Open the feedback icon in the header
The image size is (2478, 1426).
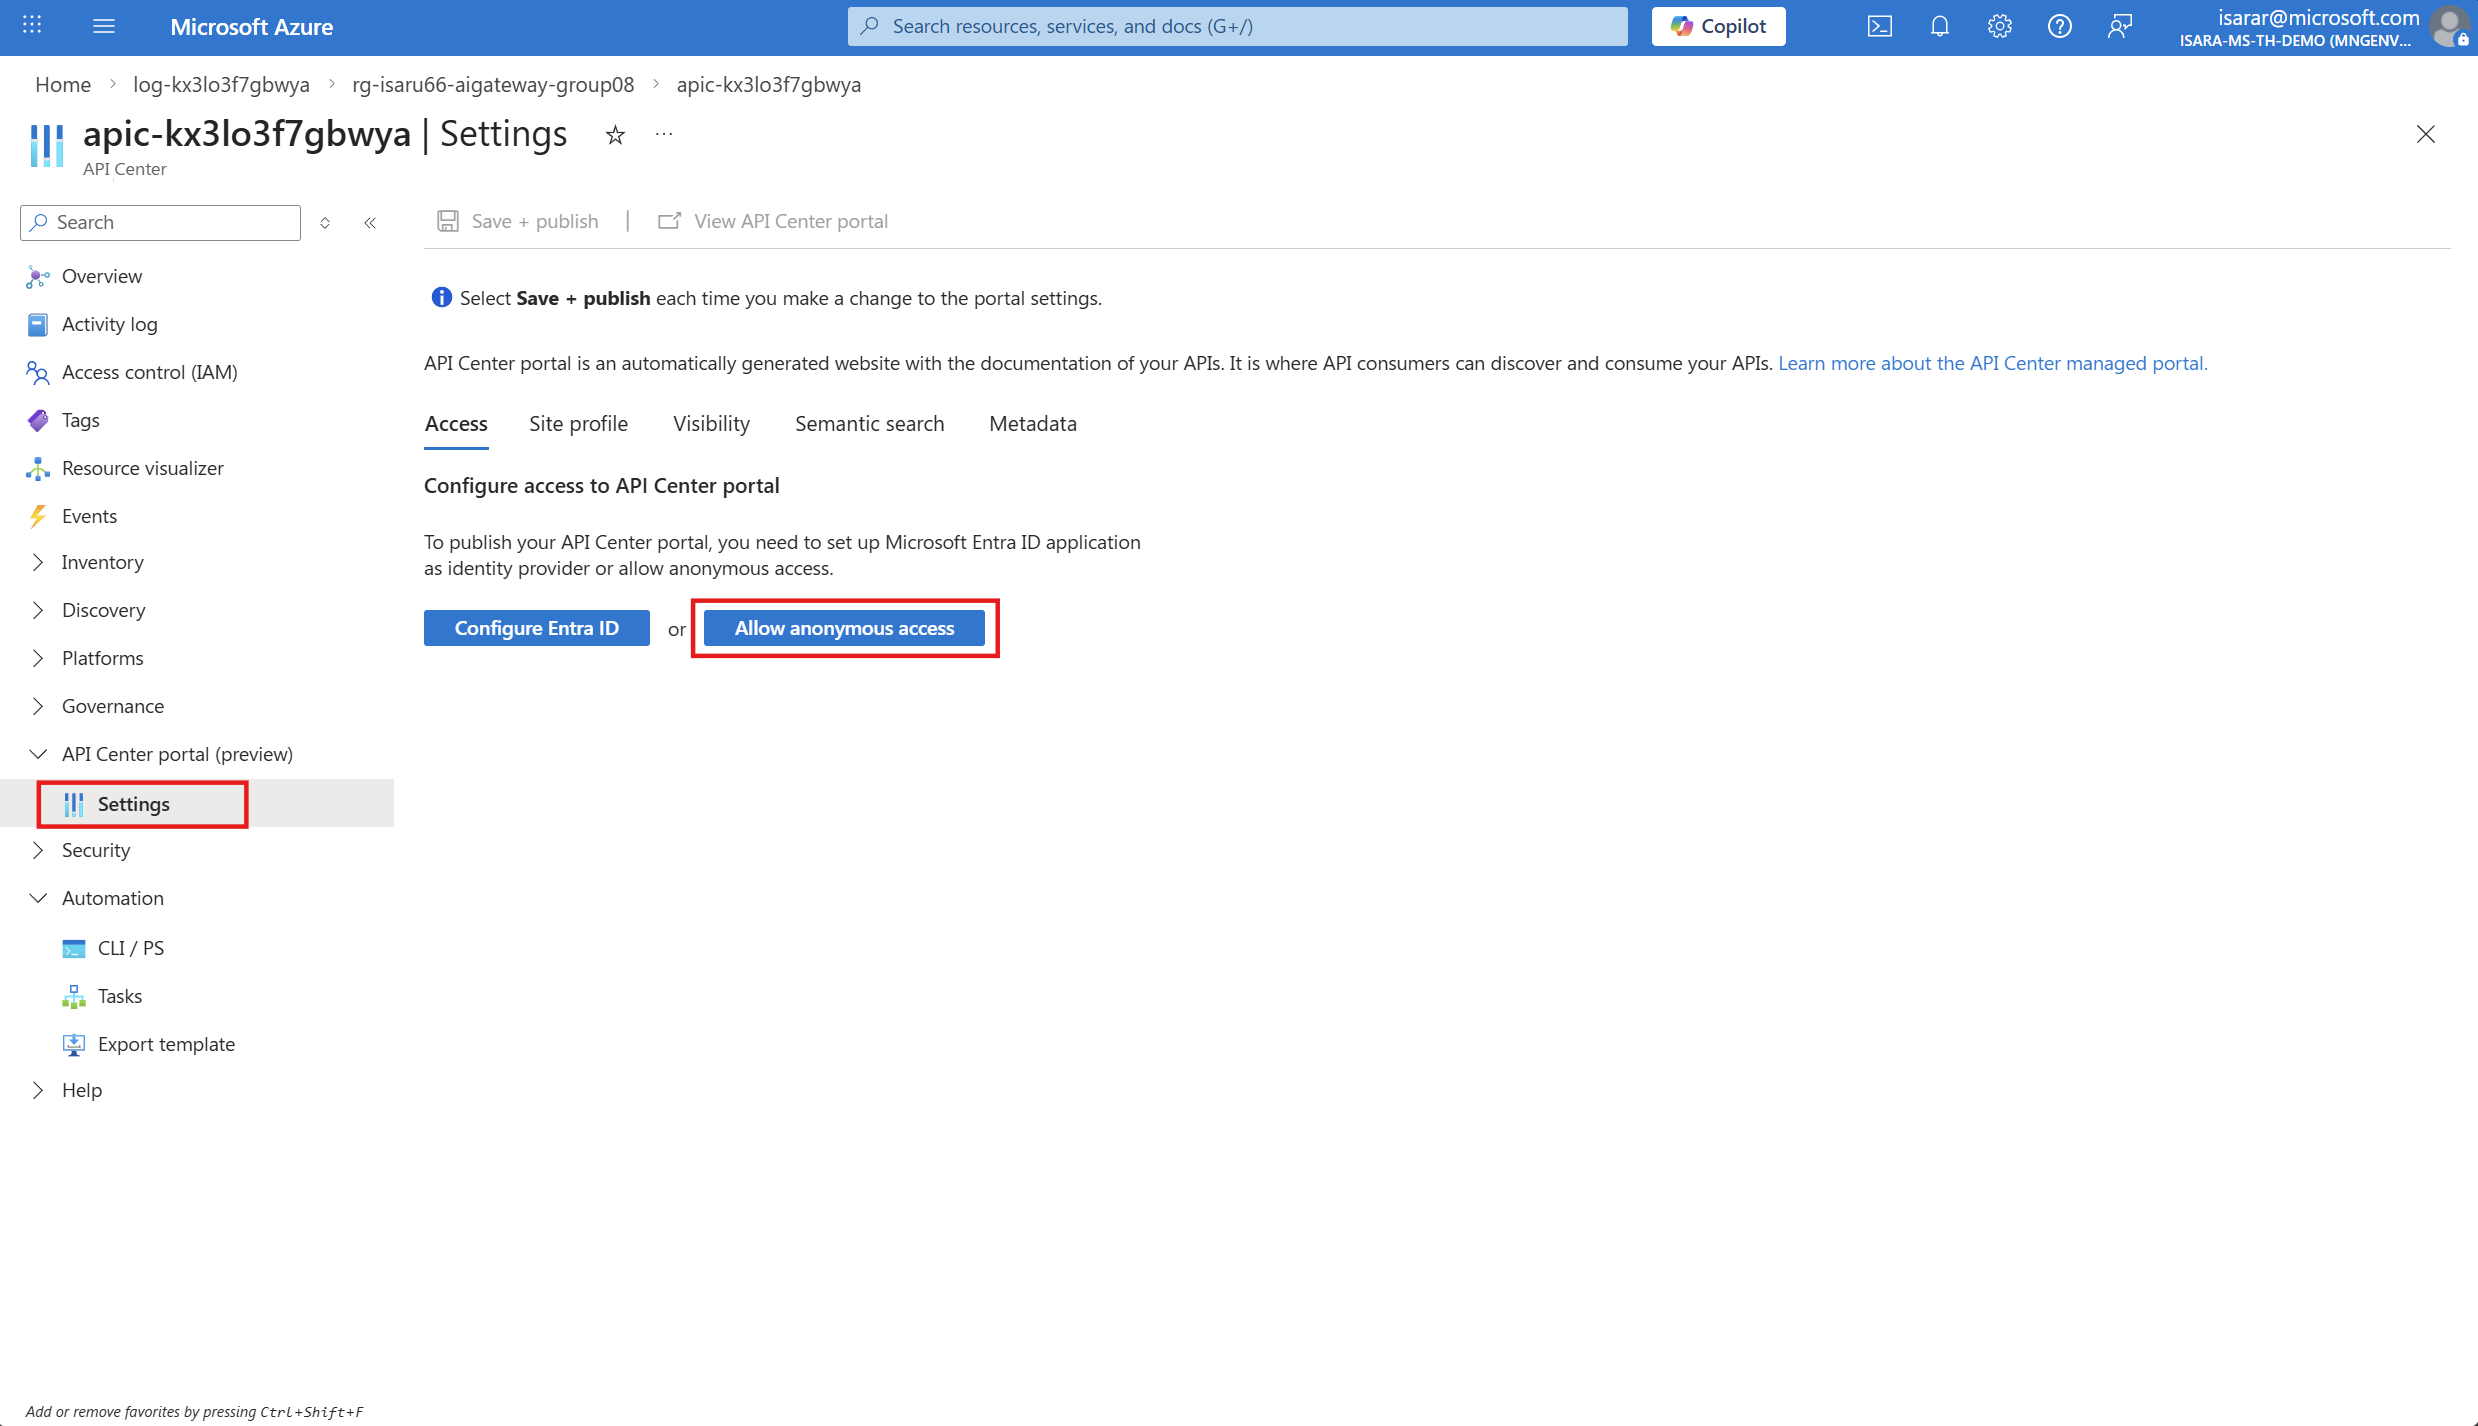(x=2120, y=26)
